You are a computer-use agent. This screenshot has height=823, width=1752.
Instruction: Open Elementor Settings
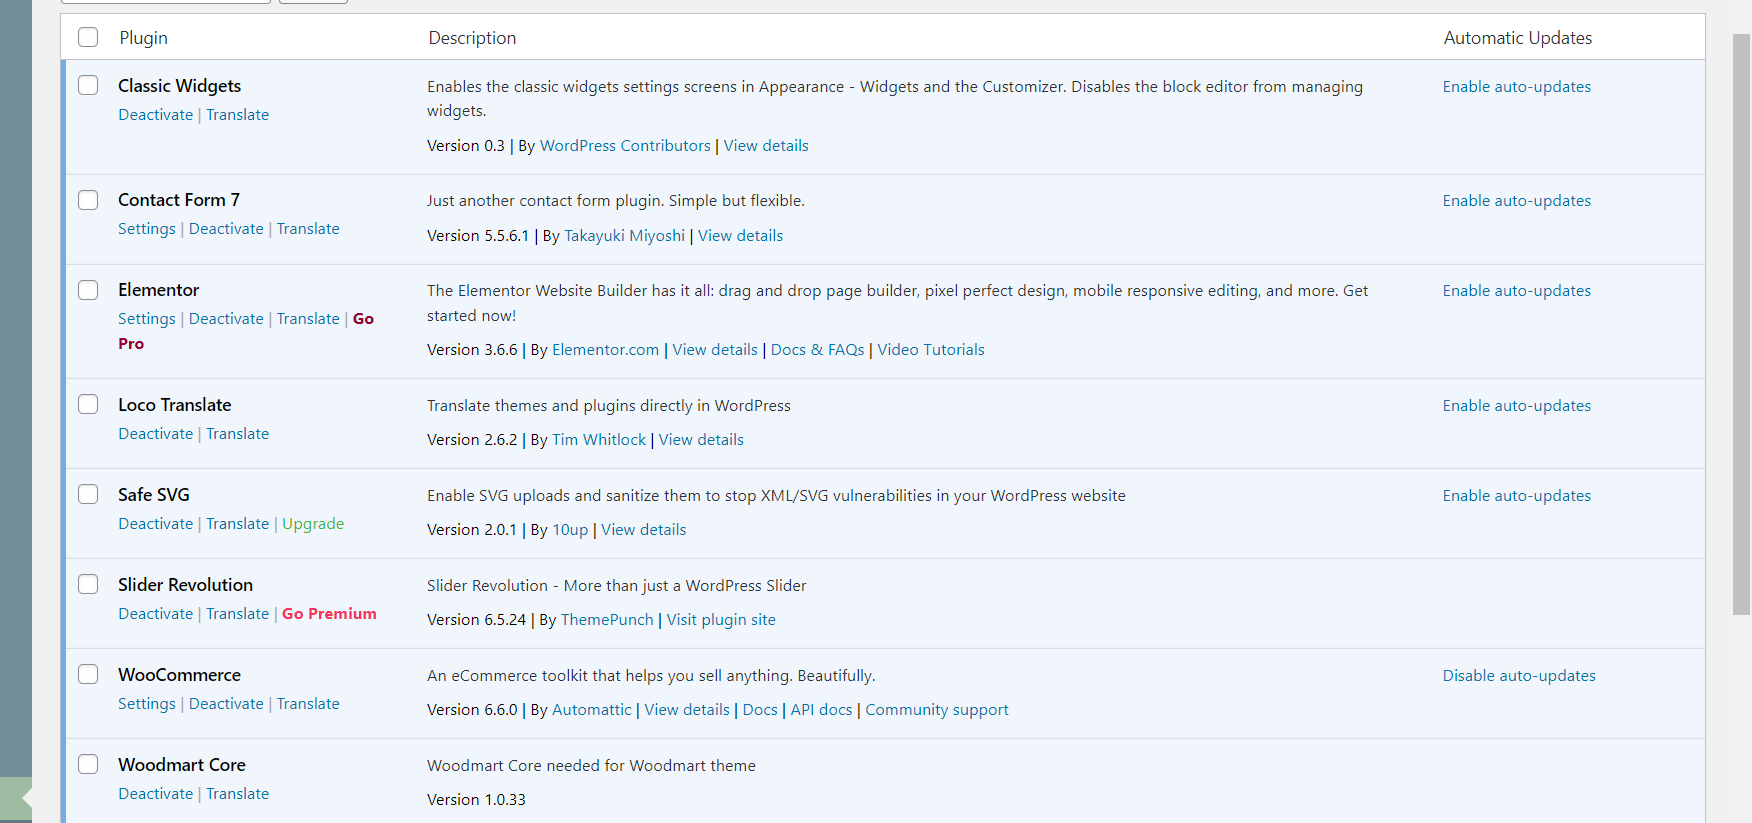click(147, 319)
